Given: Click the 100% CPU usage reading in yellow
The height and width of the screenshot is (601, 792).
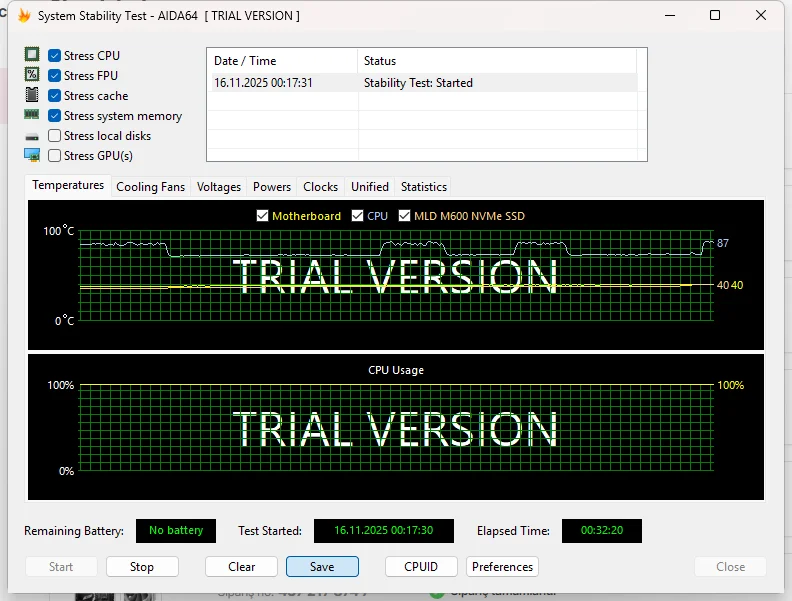Looking at the screenshot, I should tap(730, 385).
